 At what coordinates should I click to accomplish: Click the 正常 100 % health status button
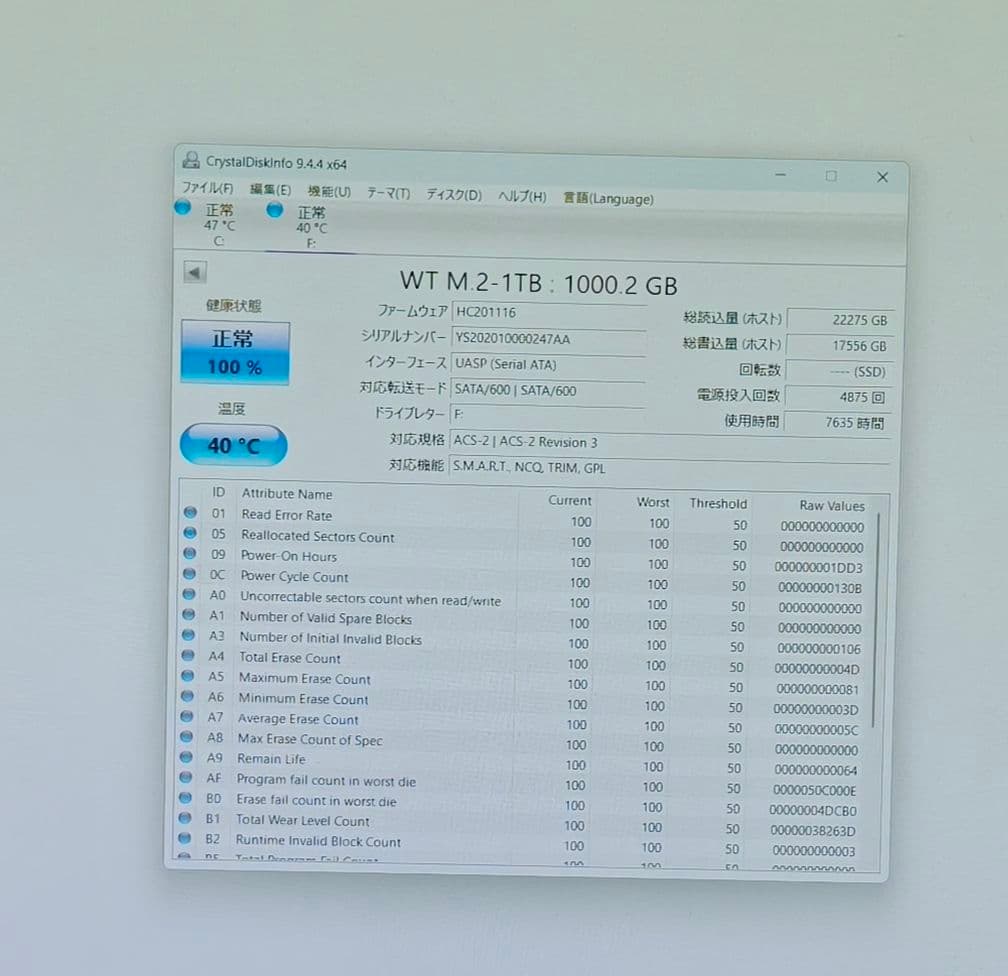[x=235, y=353]
